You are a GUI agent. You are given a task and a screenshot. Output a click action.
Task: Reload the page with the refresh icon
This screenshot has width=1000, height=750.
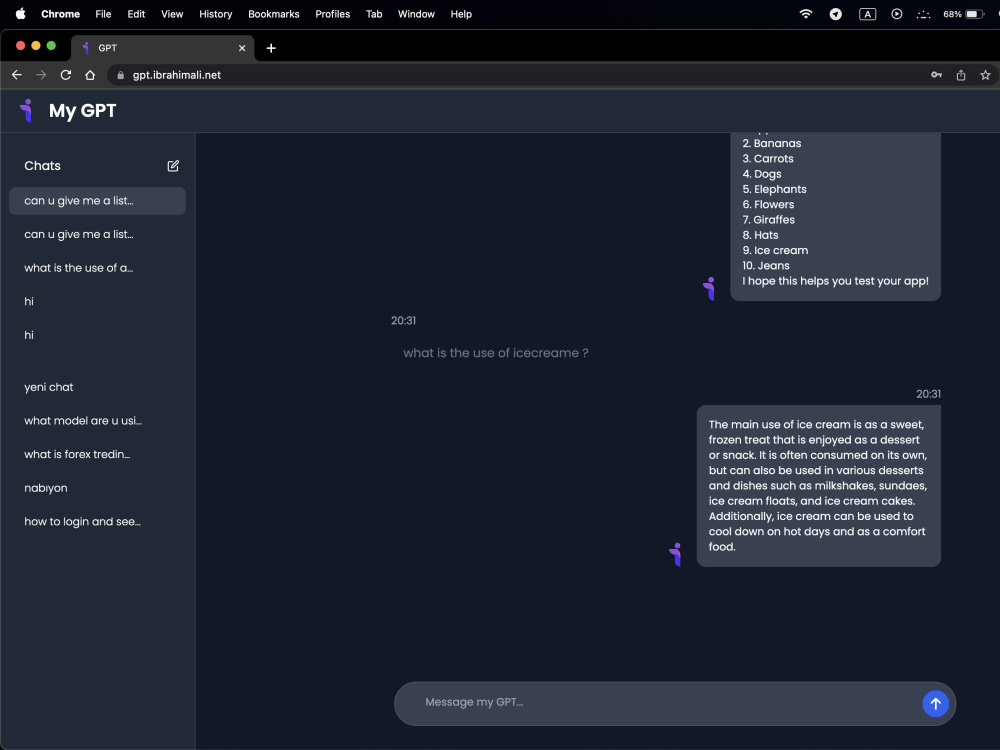65,74
